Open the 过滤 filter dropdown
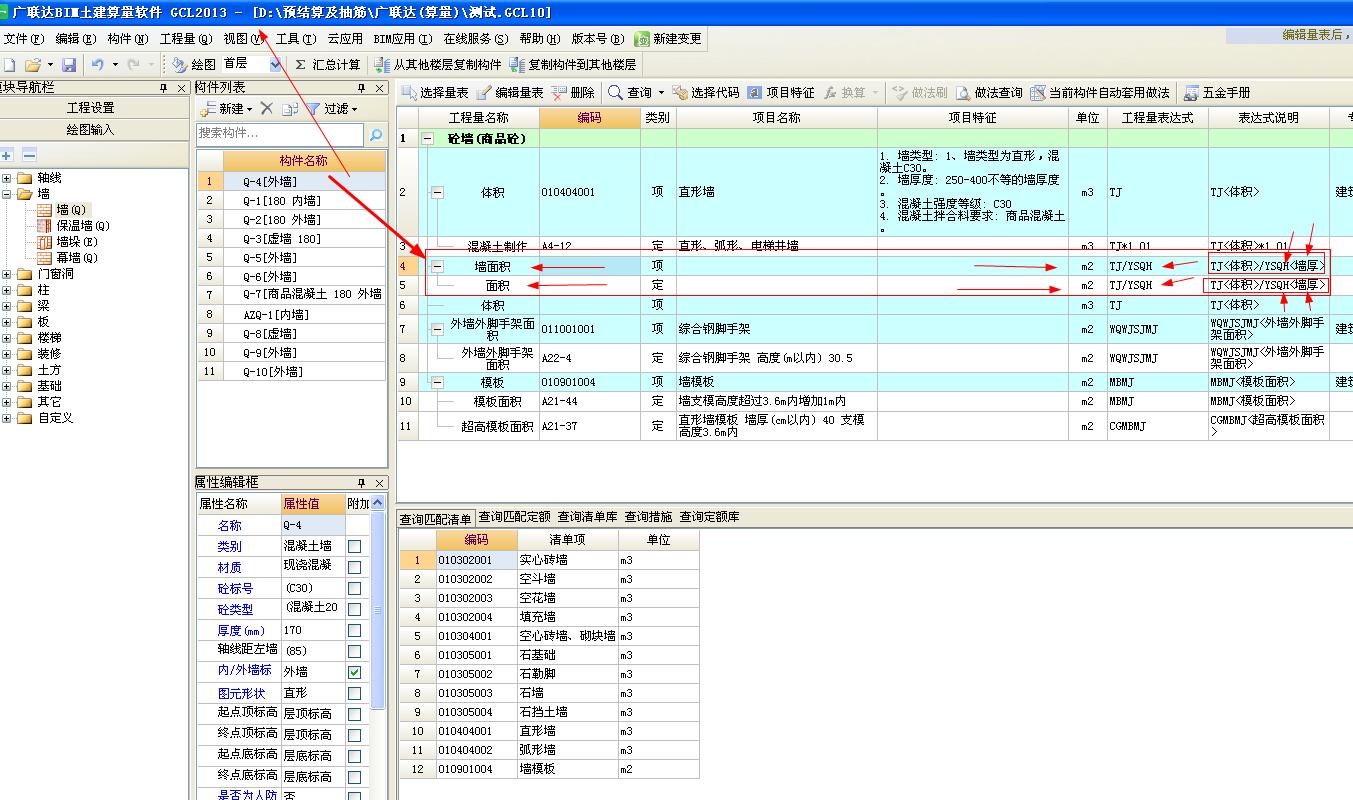Viewport: 1353px width, 800px height. point(332,108)
